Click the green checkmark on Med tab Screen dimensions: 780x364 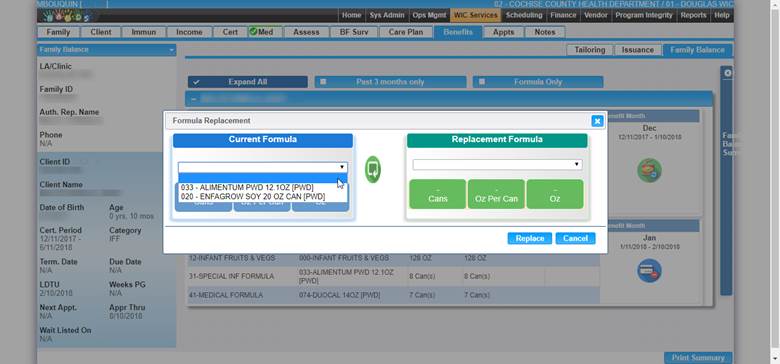(x=253, y=32)
